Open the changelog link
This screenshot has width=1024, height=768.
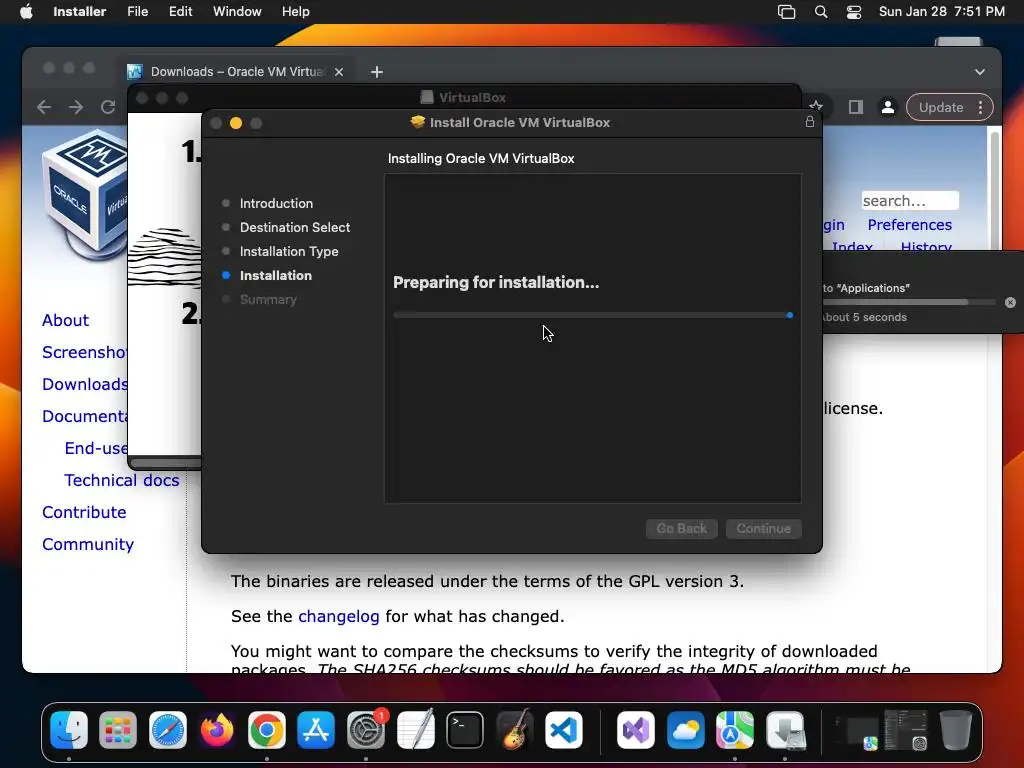click(x=338, y=616)
